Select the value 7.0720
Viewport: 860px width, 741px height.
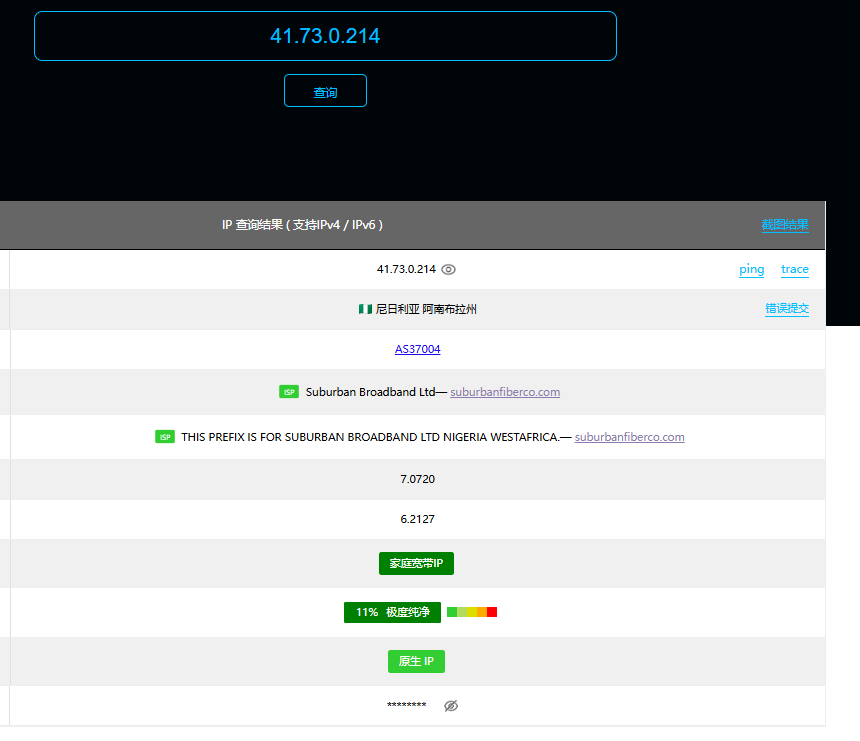coord(417,479)
